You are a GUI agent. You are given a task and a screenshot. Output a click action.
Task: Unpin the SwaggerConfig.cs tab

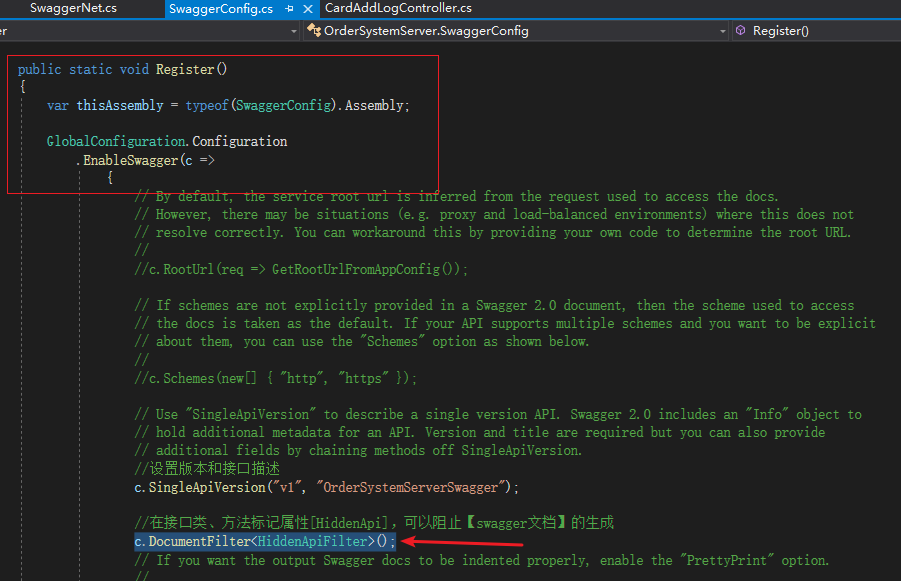tap(291, 9)
